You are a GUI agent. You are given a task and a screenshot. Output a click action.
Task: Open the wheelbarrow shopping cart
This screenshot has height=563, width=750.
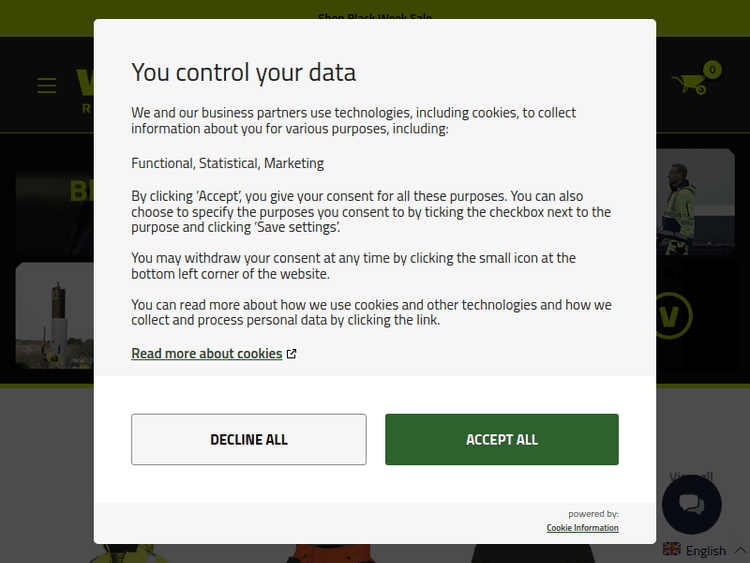click(x=690, y=84)
